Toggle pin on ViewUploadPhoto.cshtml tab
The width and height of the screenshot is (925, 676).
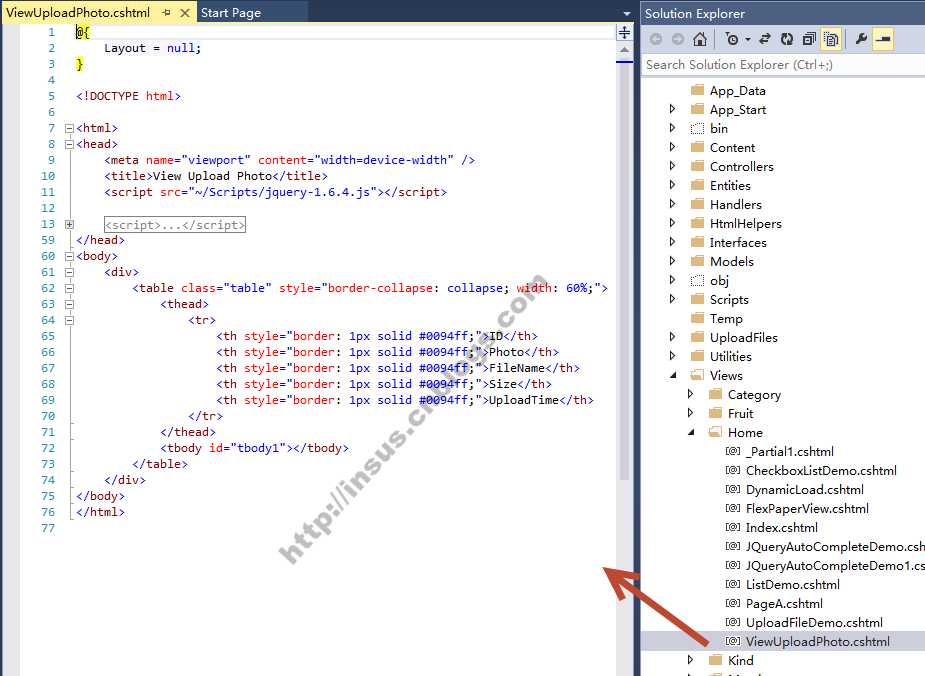click(x=166, y=12)
